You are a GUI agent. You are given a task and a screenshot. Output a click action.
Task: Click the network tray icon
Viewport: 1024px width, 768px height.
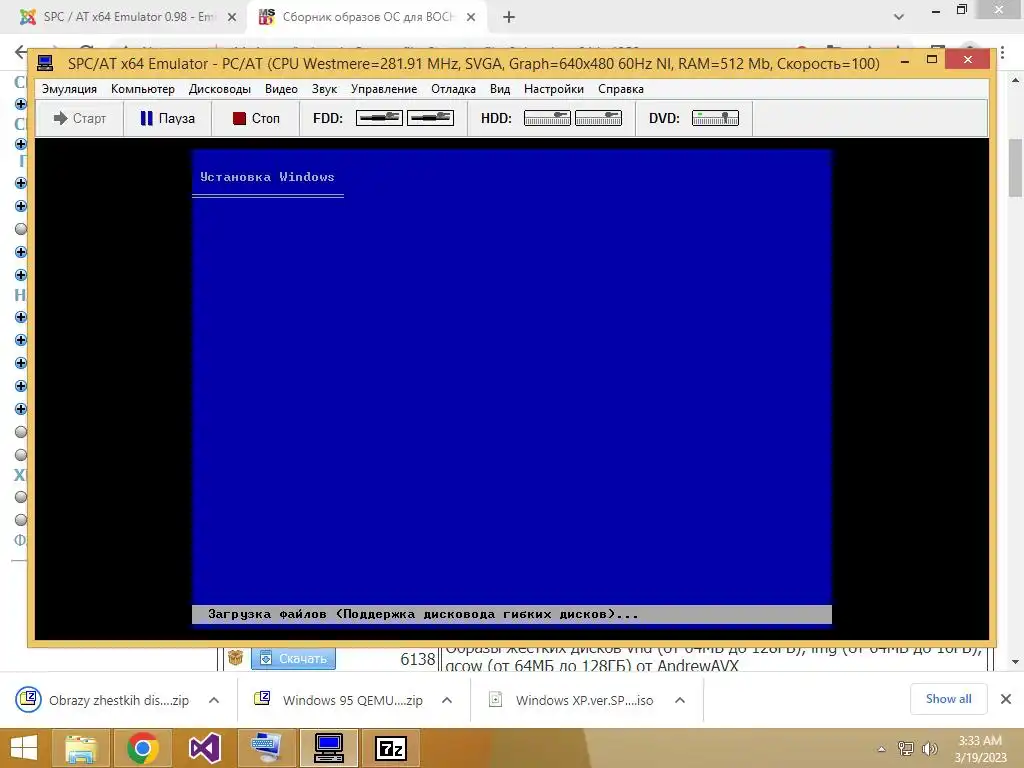click(906, 749)
